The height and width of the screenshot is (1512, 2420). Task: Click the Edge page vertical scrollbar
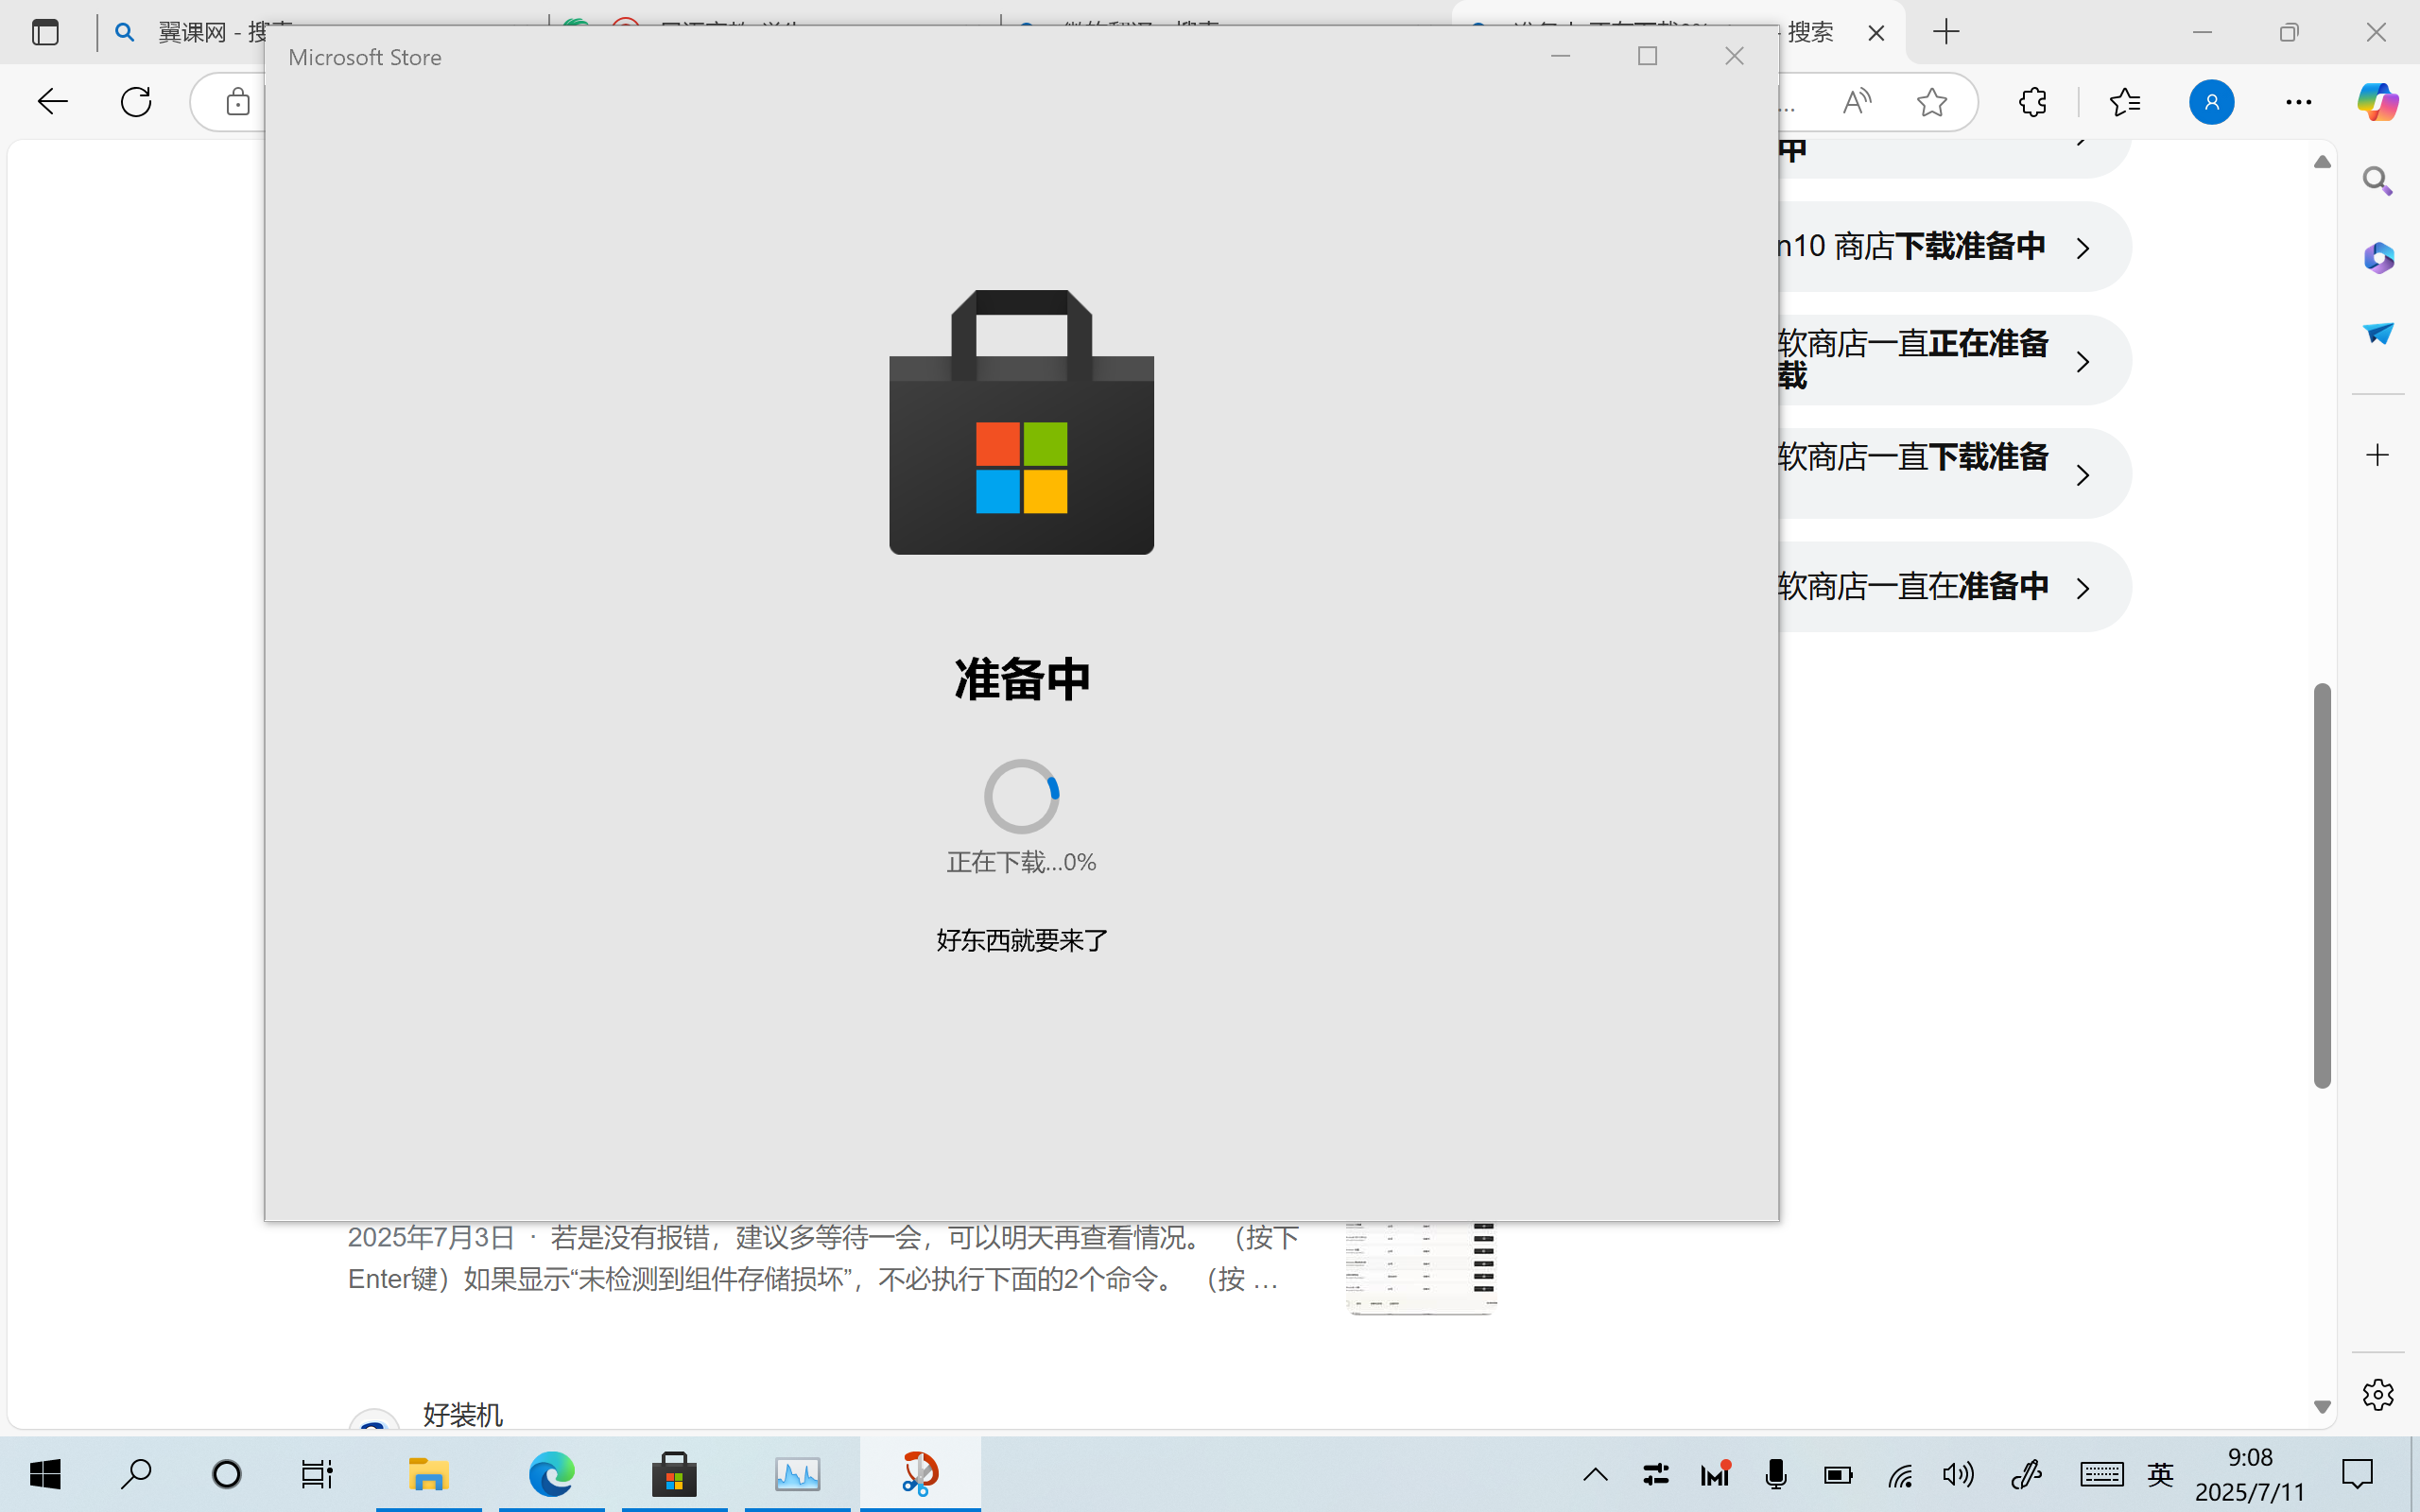point(2322,886)
